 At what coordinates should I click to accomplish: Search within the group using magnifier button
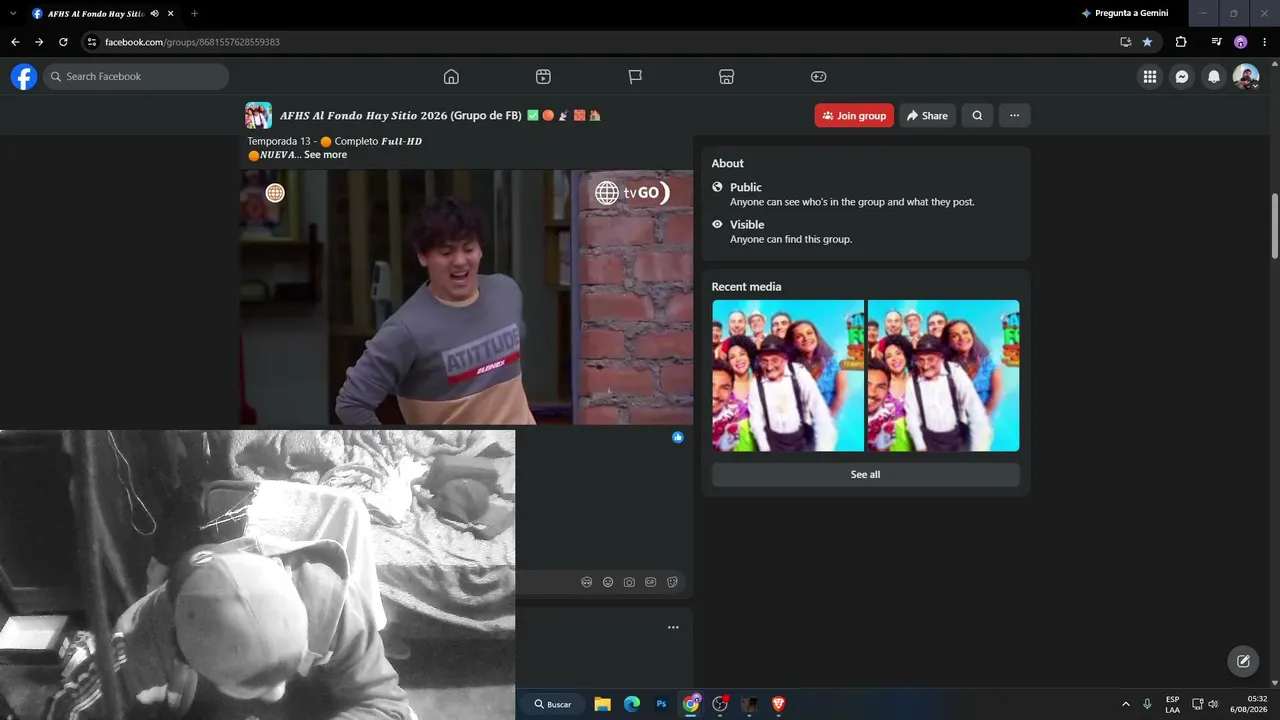point(977,116)
